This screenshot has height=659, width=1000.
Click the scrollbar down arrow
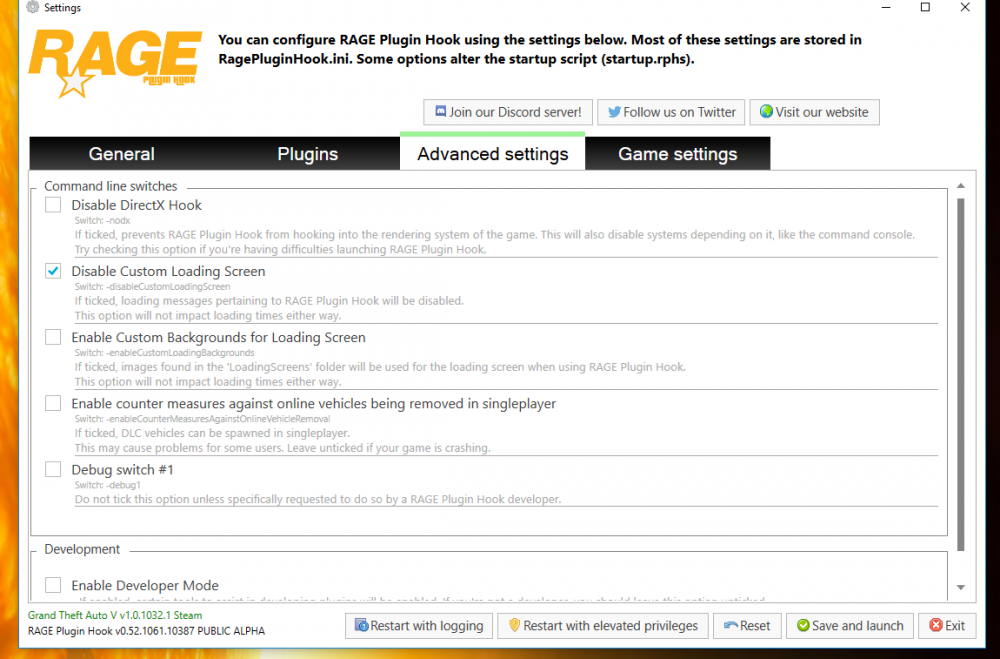click(961, 587)
